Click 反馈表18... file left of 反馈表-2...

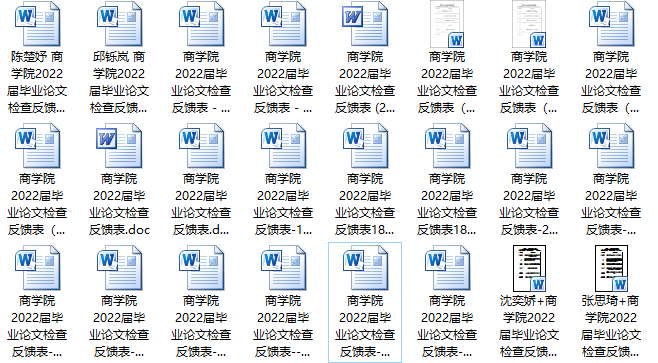tap(447, 146)
